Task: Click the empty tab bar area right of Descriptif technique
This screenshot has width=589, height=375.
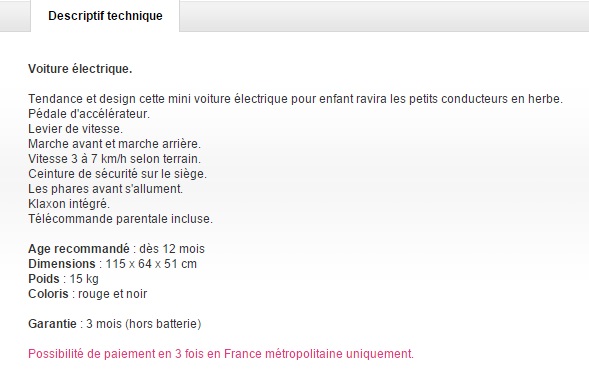Action: [x=384, y=16]
